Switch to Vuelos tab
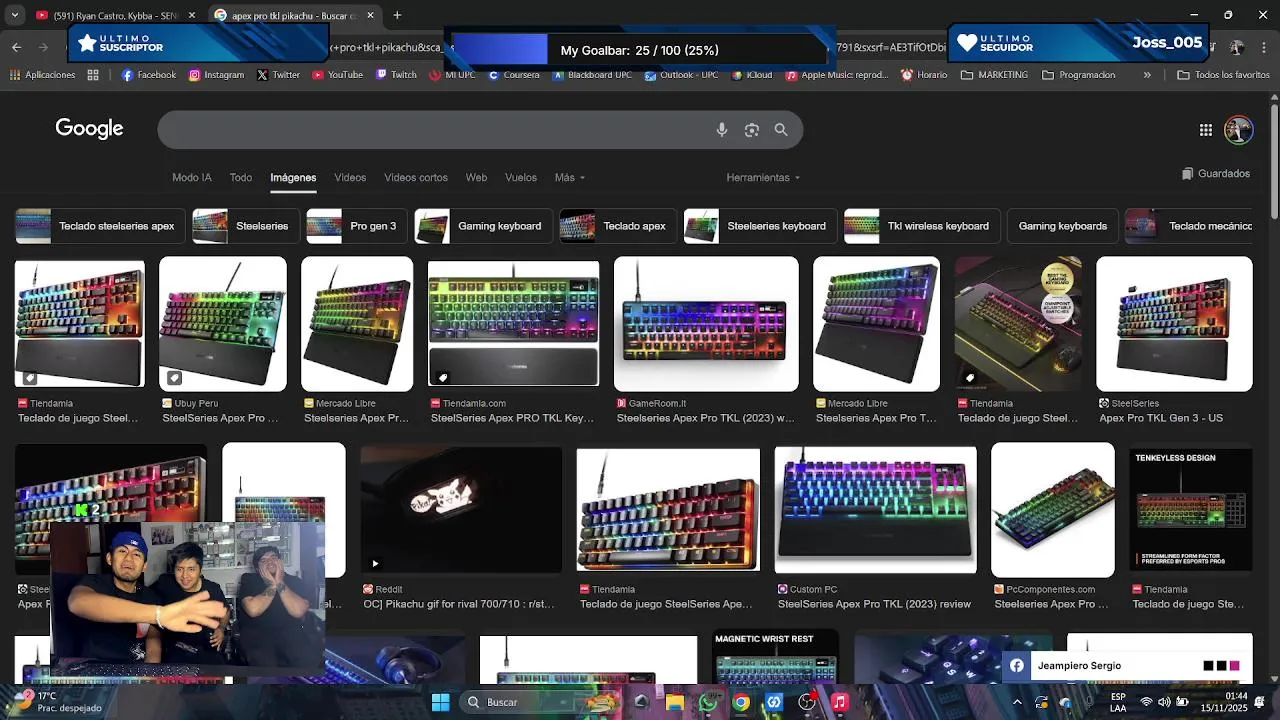 pos(521,177)
